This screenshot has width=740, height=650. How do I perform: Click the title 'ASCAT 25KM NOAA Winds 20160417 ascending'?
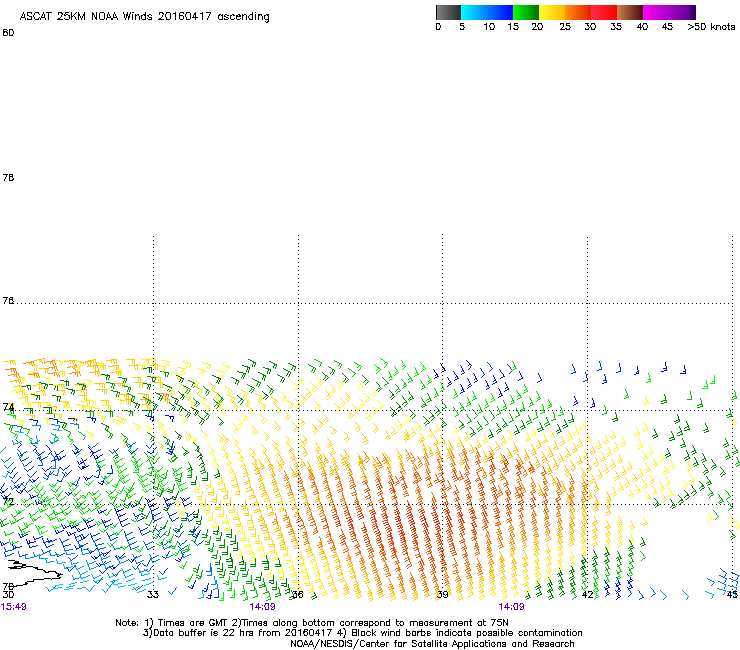144,17
